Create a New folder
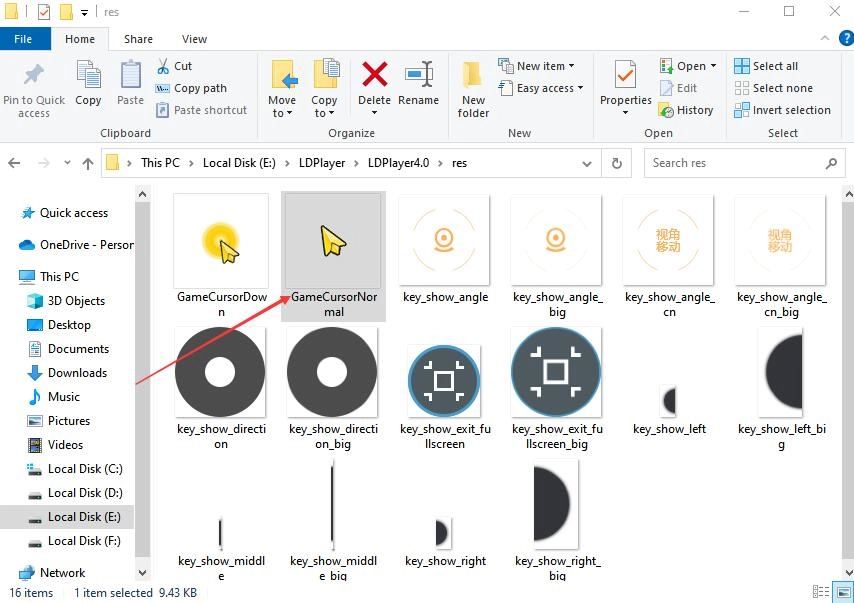Screen dimensions: 854x603 pos(473,89)
